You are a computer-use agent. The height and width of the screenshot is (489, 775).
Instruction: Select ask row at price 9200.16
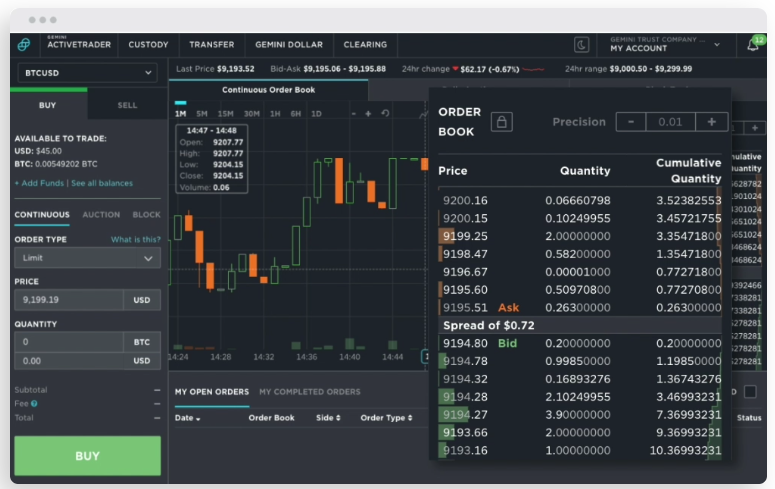coord(580,200)
